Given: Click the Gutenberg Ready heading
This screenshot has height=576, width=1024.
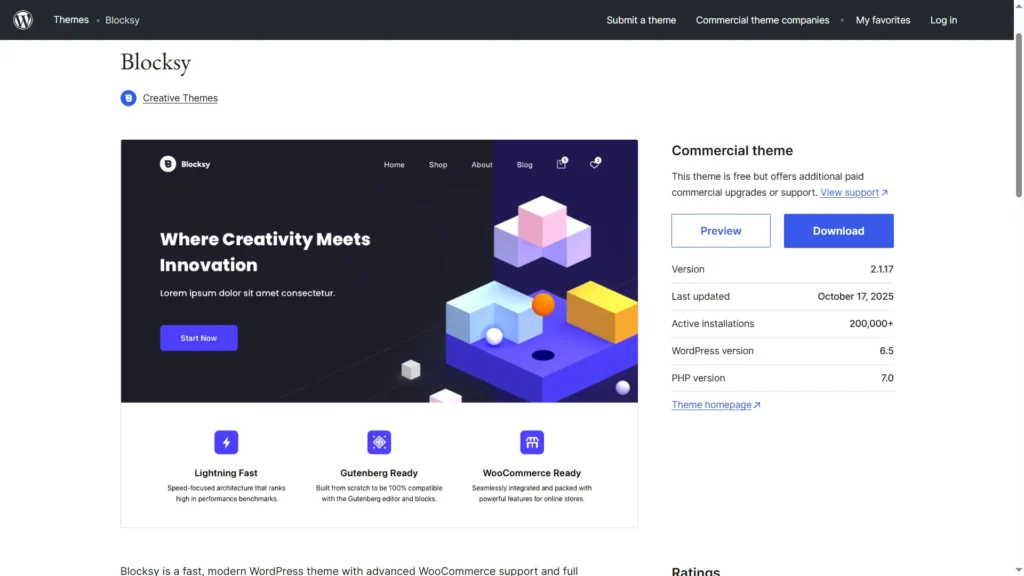Looking at the screenshot, I should (379, 473).
